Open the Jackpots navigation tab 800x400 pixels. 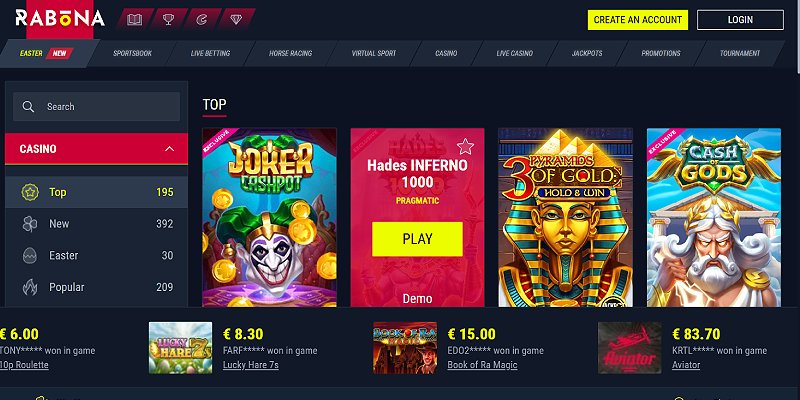(587, 53)
